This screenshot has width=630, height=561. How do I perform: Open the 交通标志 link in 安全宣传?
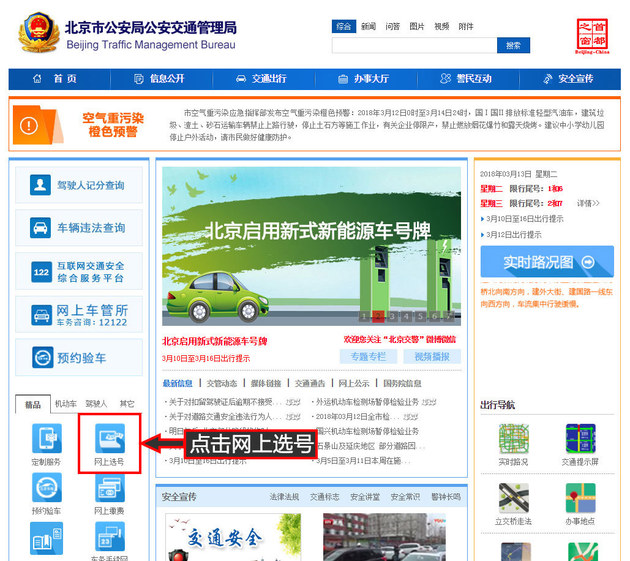325,497
